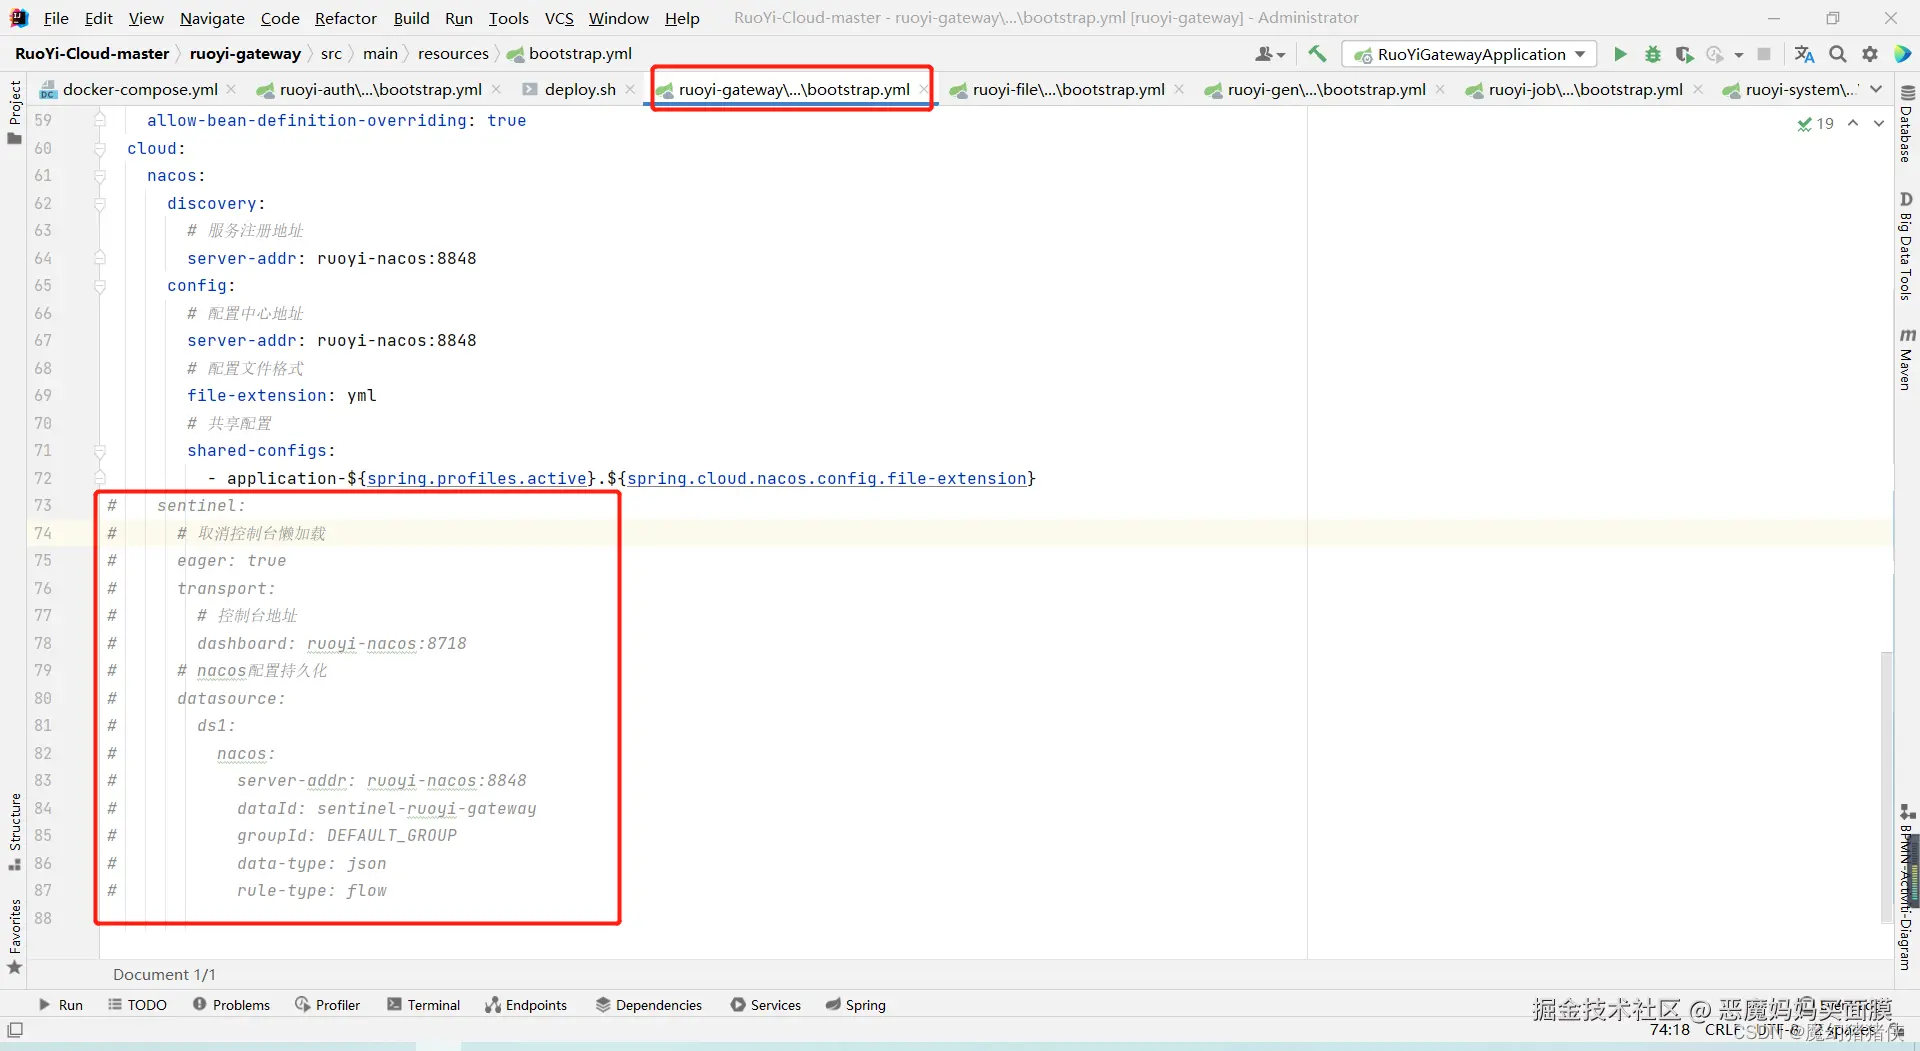Show hidden editor tabs dropdown chevron
This screenshot has width=1920, height=1051.
(1876, 89)
